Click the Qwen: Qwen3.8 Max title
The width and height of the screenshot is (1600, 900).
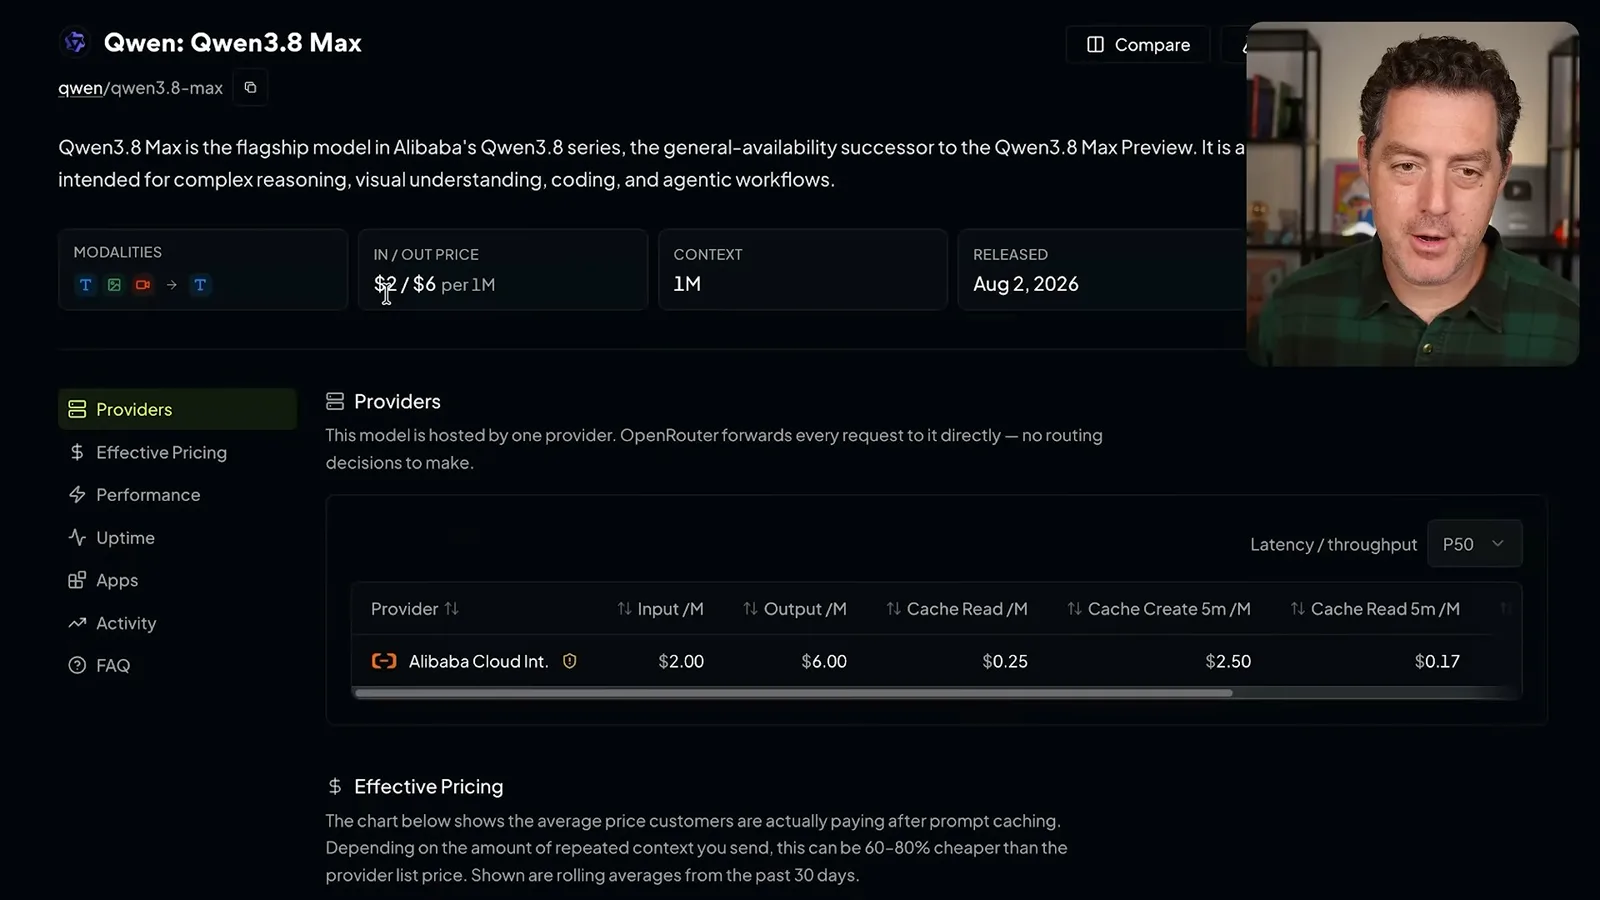click(233, 43)
